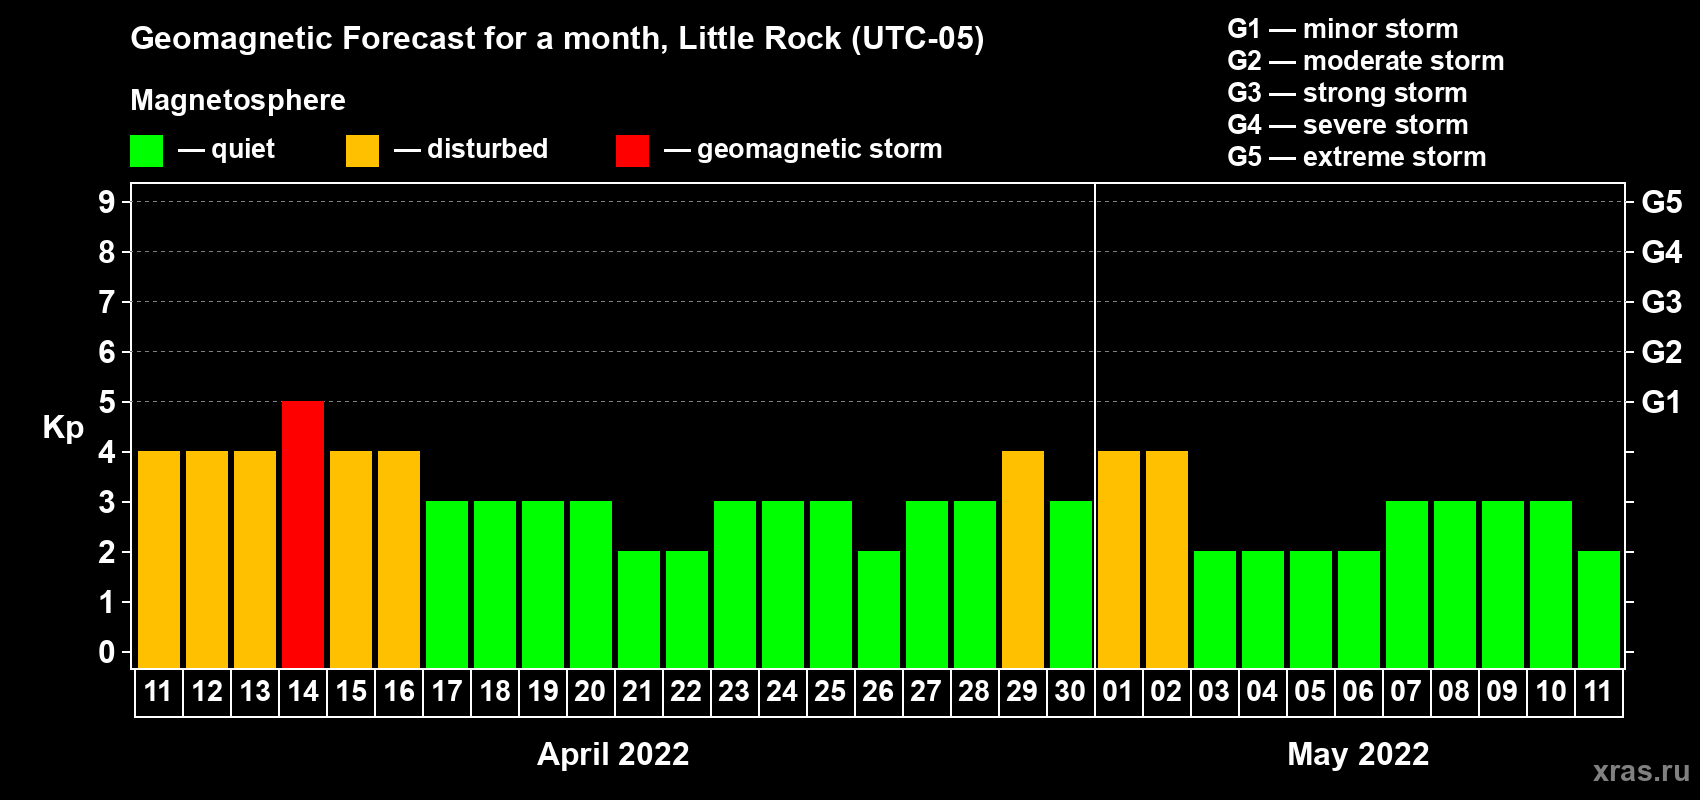Select the green bar for April 21
Image resolution: width=1700 pixels, height=800 pixels.
point(639,609)
